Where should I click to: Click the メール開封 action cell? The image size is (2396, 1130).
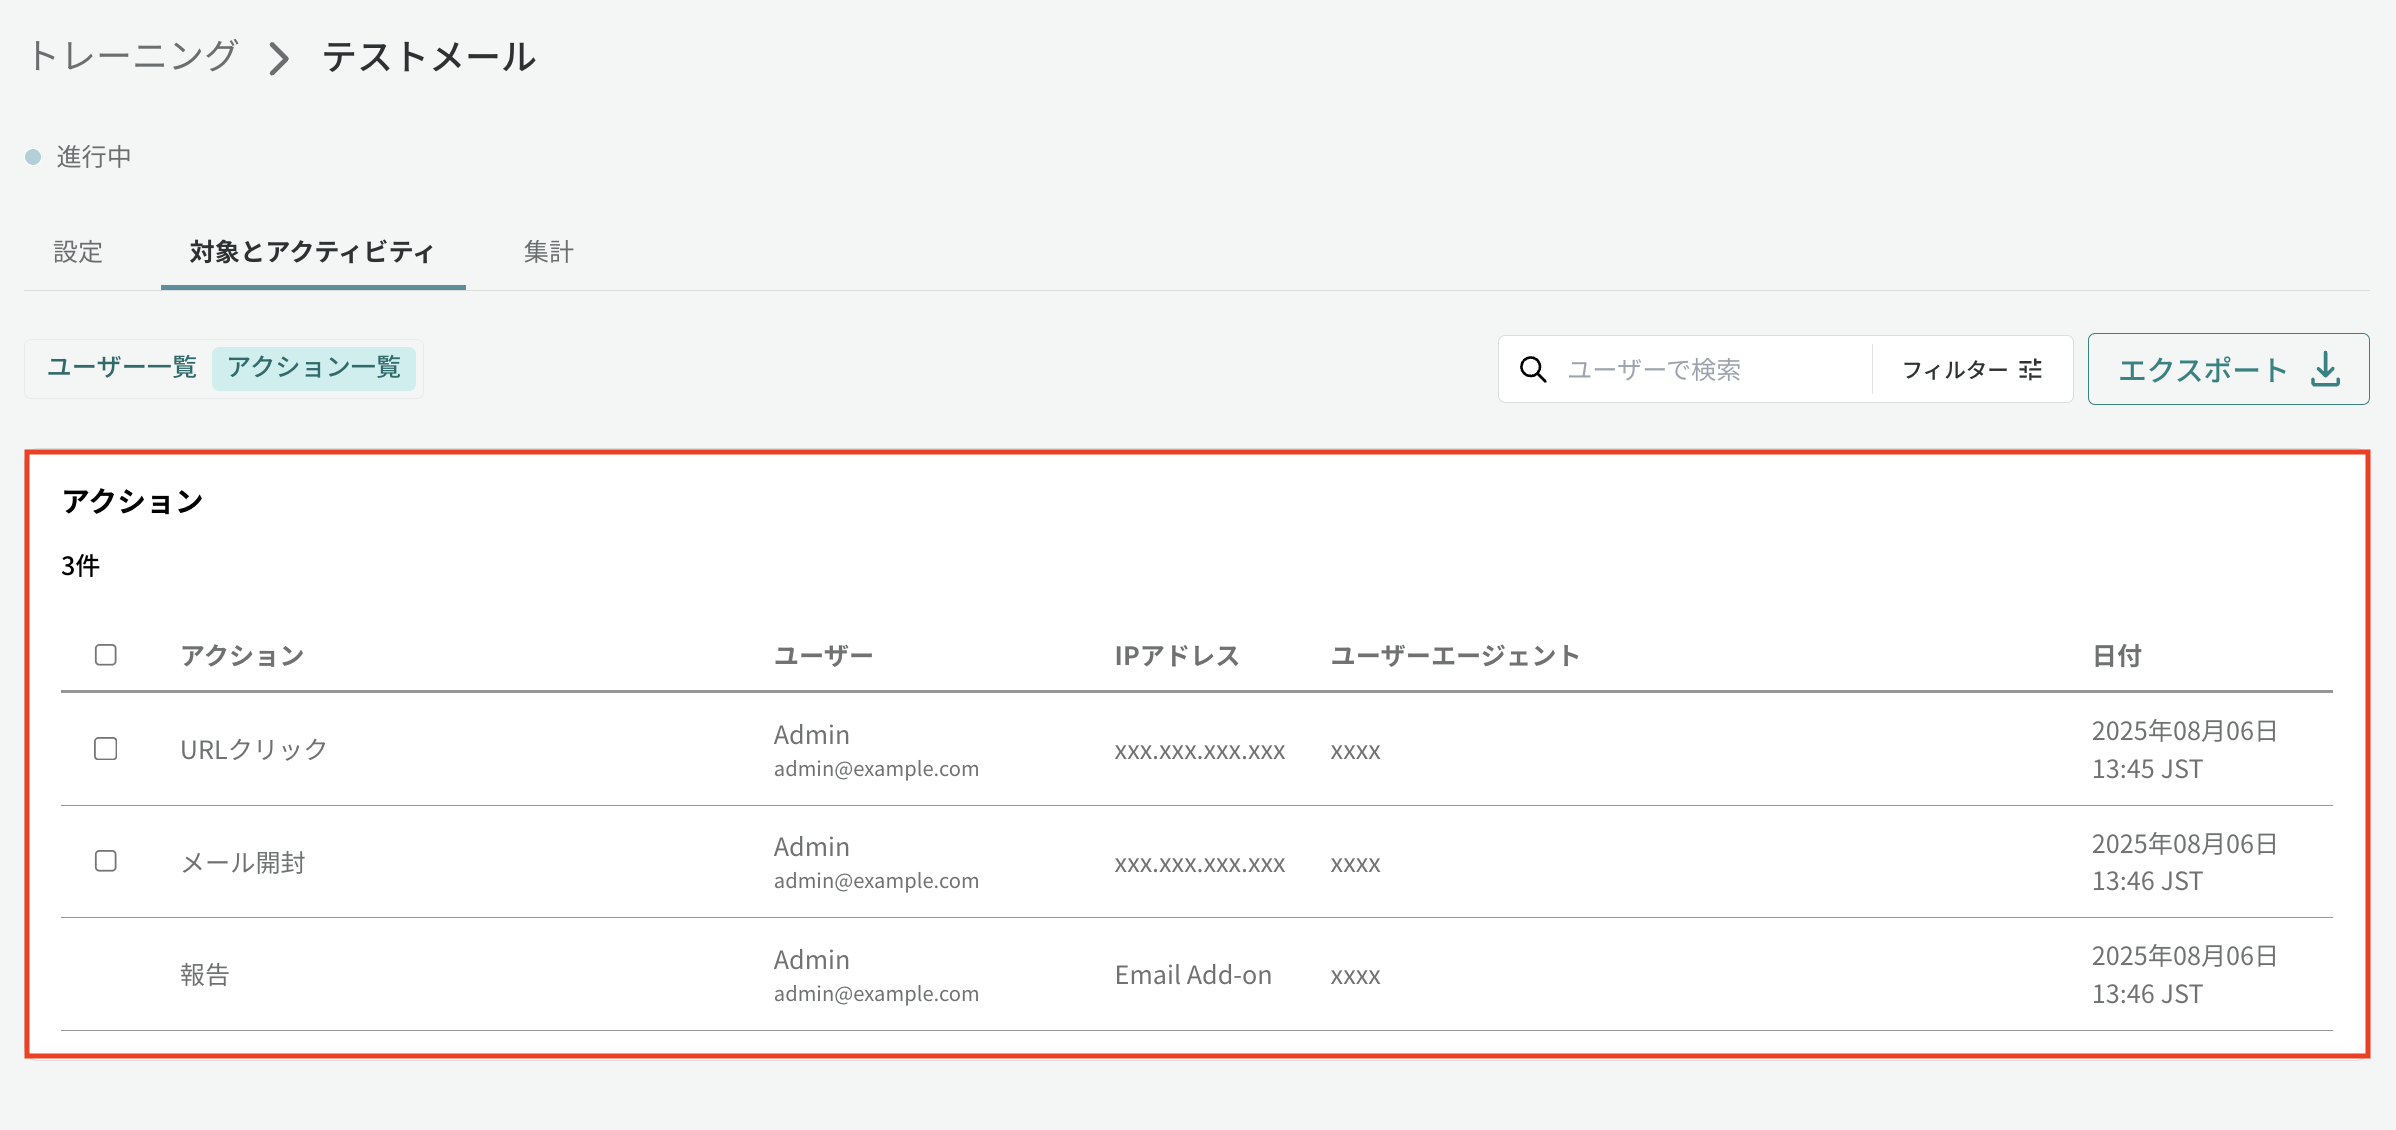coord(243,862)
